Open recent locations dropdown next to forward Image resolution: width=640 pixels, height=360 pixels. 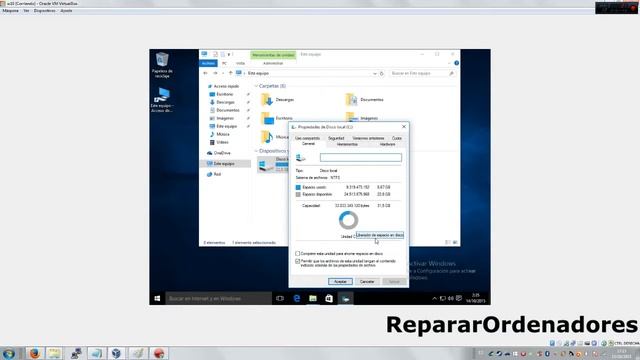click(x=223, y=73)
